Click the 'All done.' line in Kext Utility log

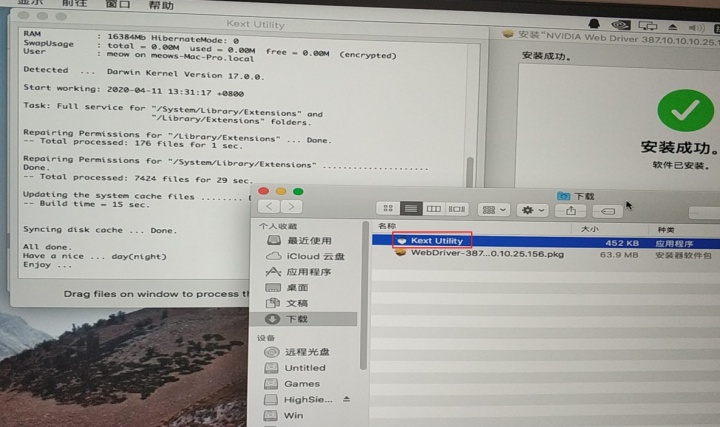(x=47, y=247)
